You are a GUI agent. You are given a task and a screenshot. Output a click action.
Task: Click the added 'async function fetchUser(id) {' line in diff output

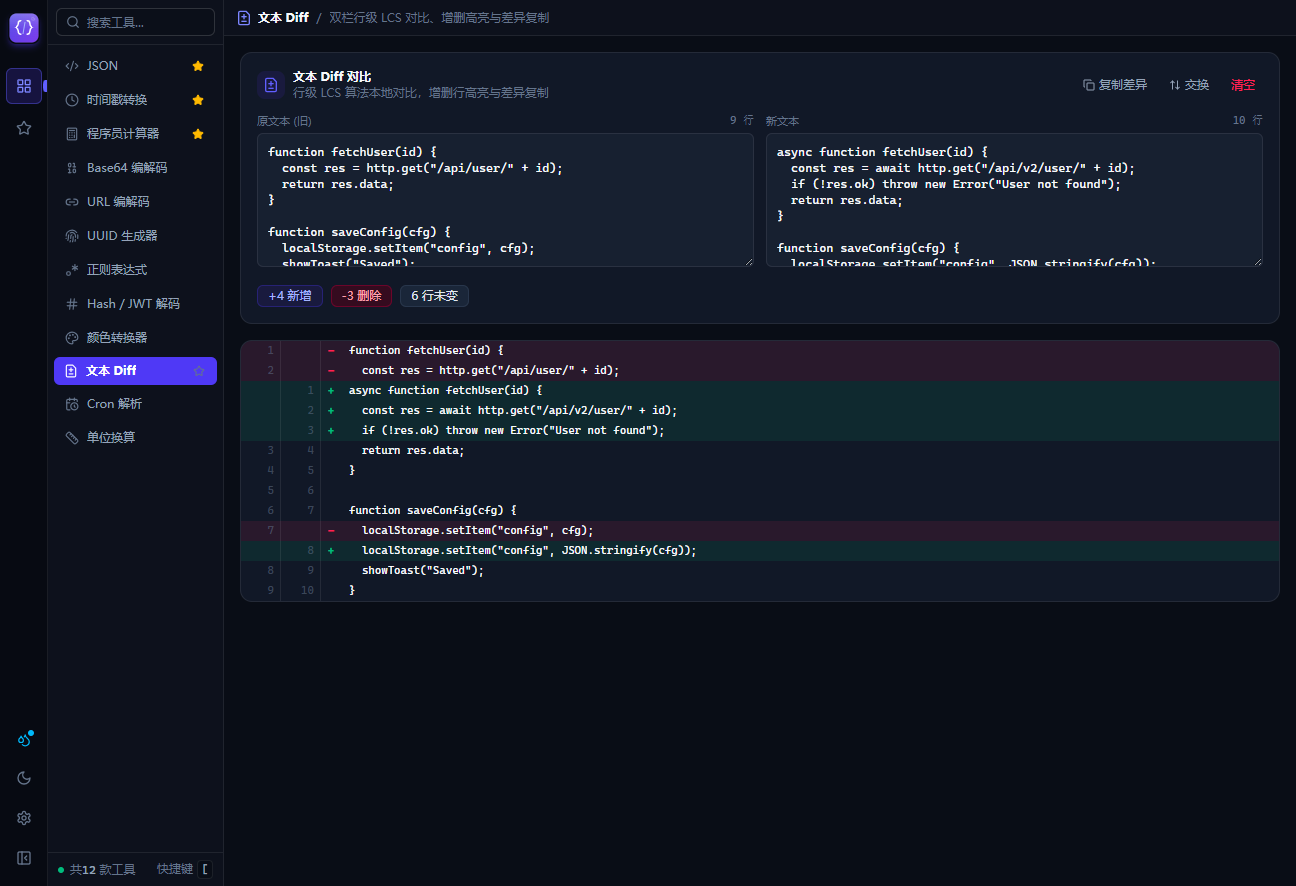pyautogui.click(x=760, y=391)
